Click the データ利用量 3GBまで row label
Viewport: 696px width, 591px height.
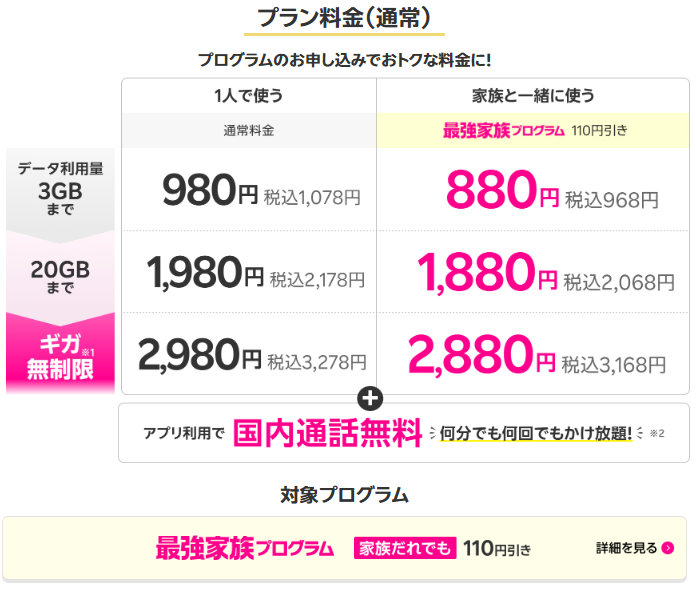tap(60, 187)
